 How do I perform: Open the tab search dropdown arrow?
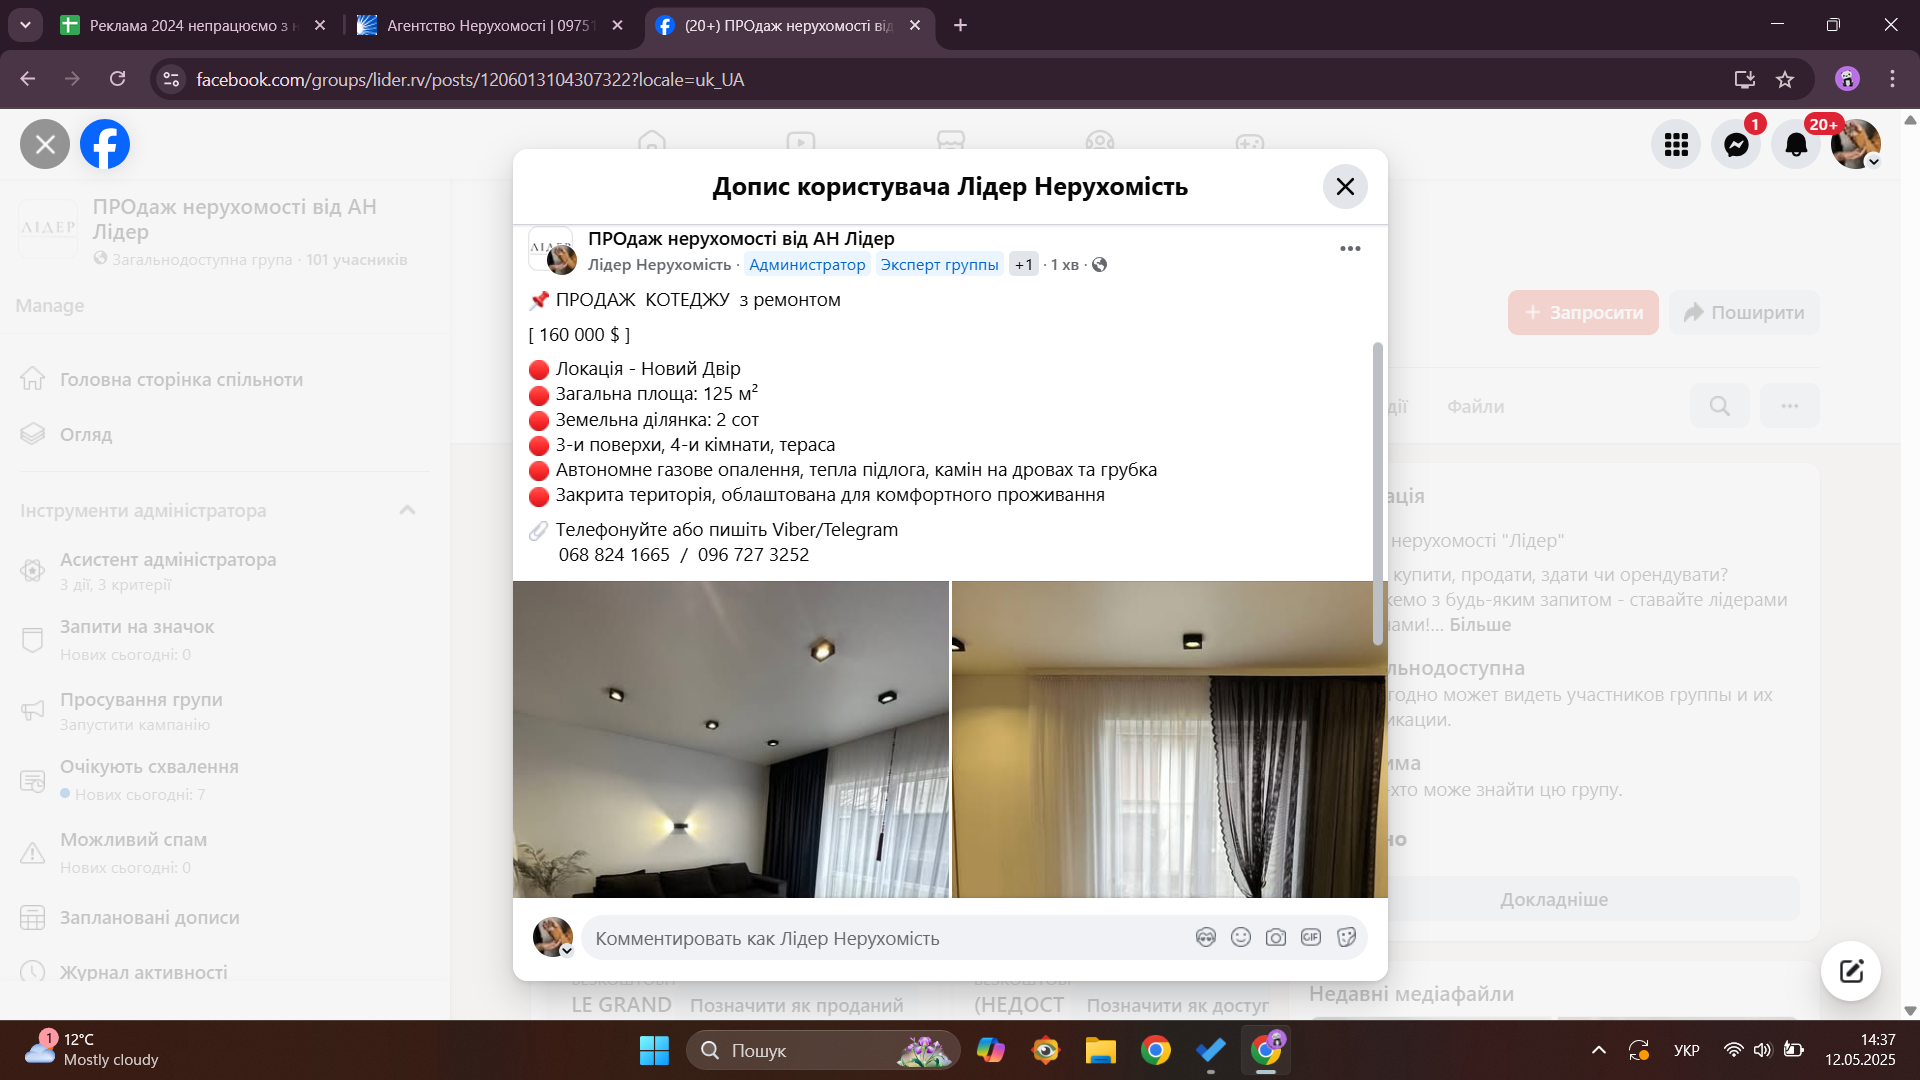25,25
